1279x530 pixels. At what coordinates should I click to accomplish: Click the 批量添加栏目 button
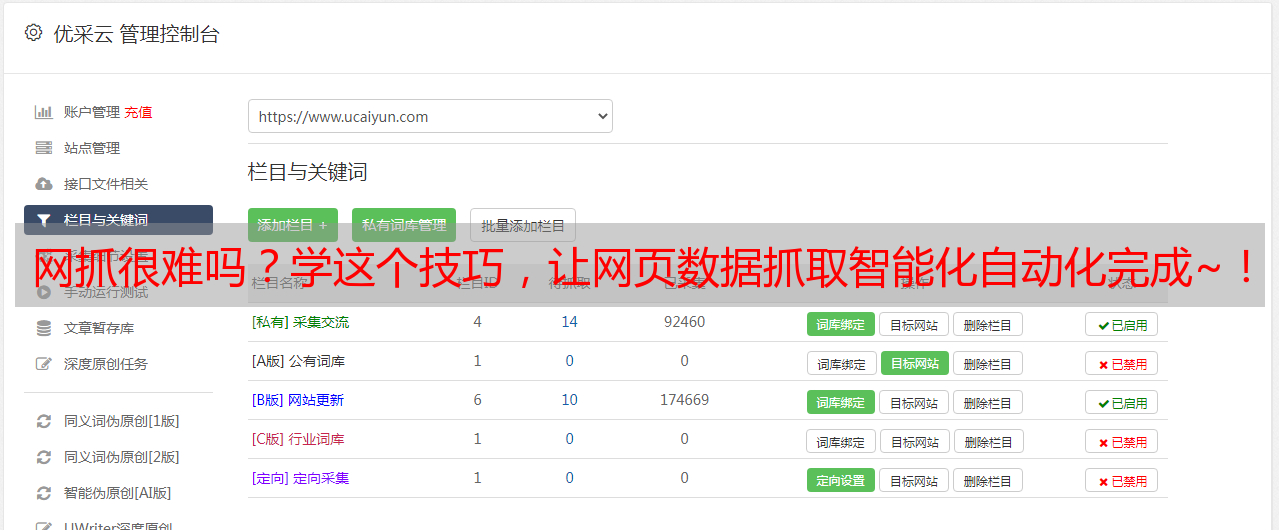click(523, 225)
